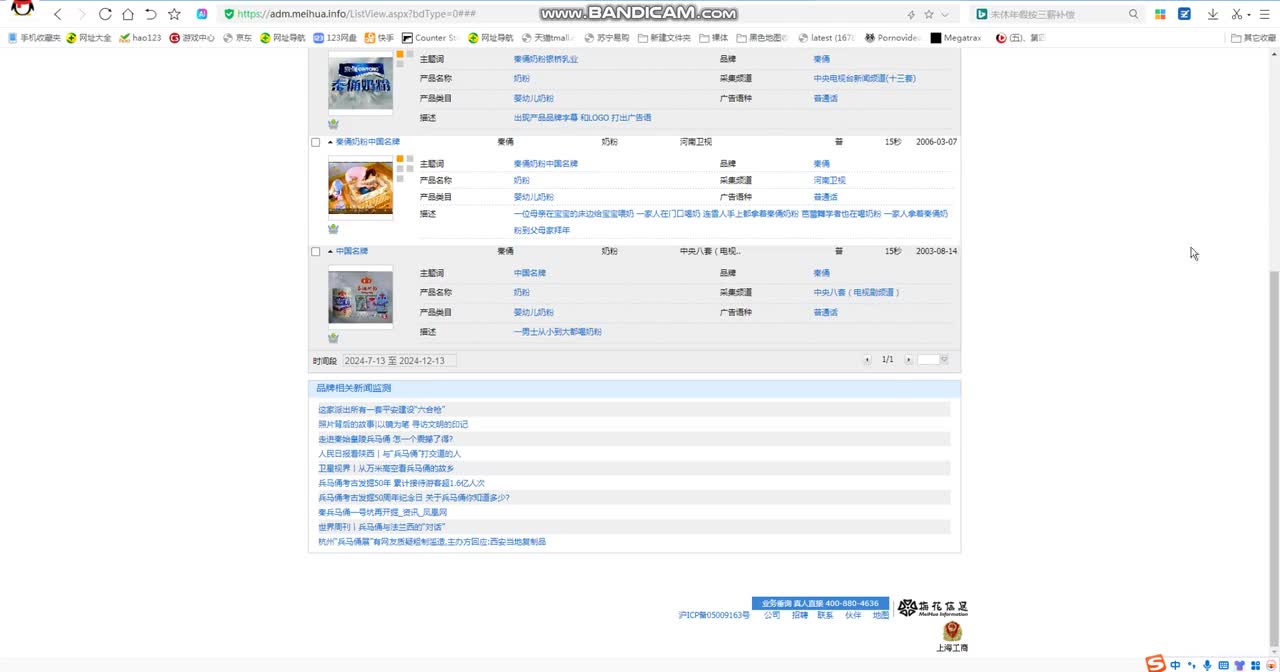Click 河南卫视 channel link
The height and width of the screenshot is (672, 1280).
tap(829, 180)
